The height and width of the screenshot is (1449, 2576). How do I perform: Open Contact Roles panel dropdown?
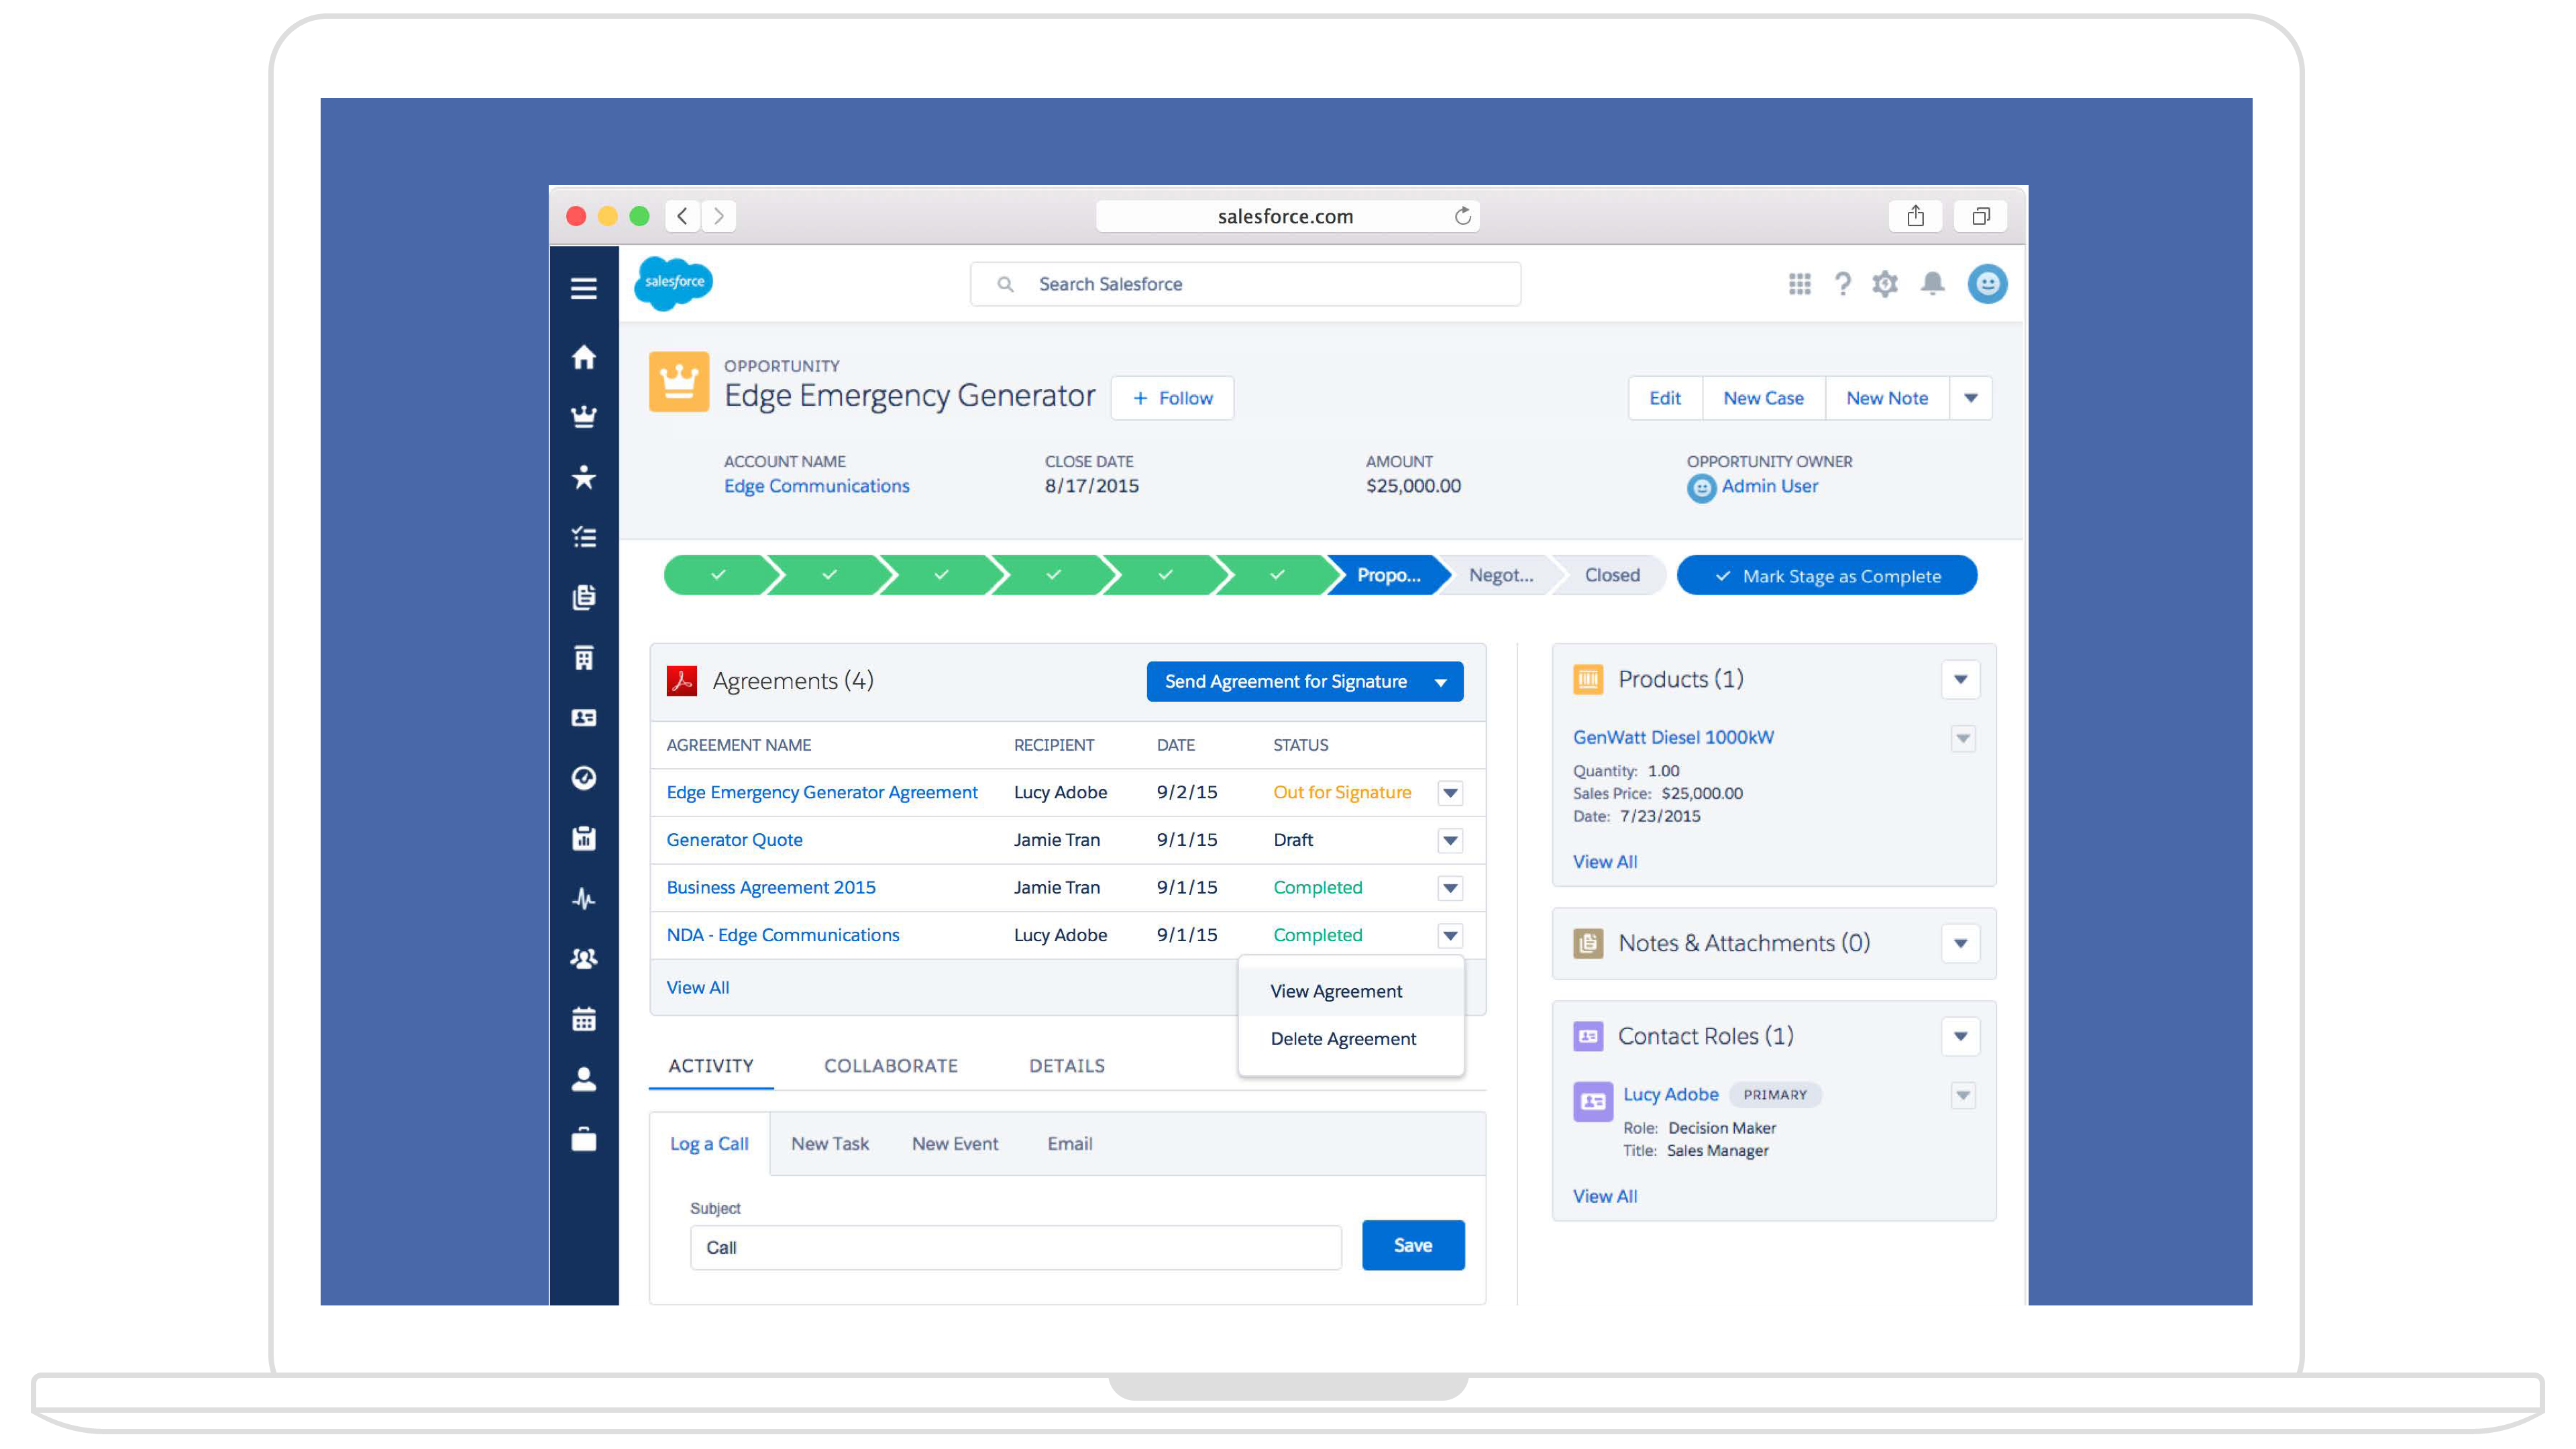click(1960, 1036)
